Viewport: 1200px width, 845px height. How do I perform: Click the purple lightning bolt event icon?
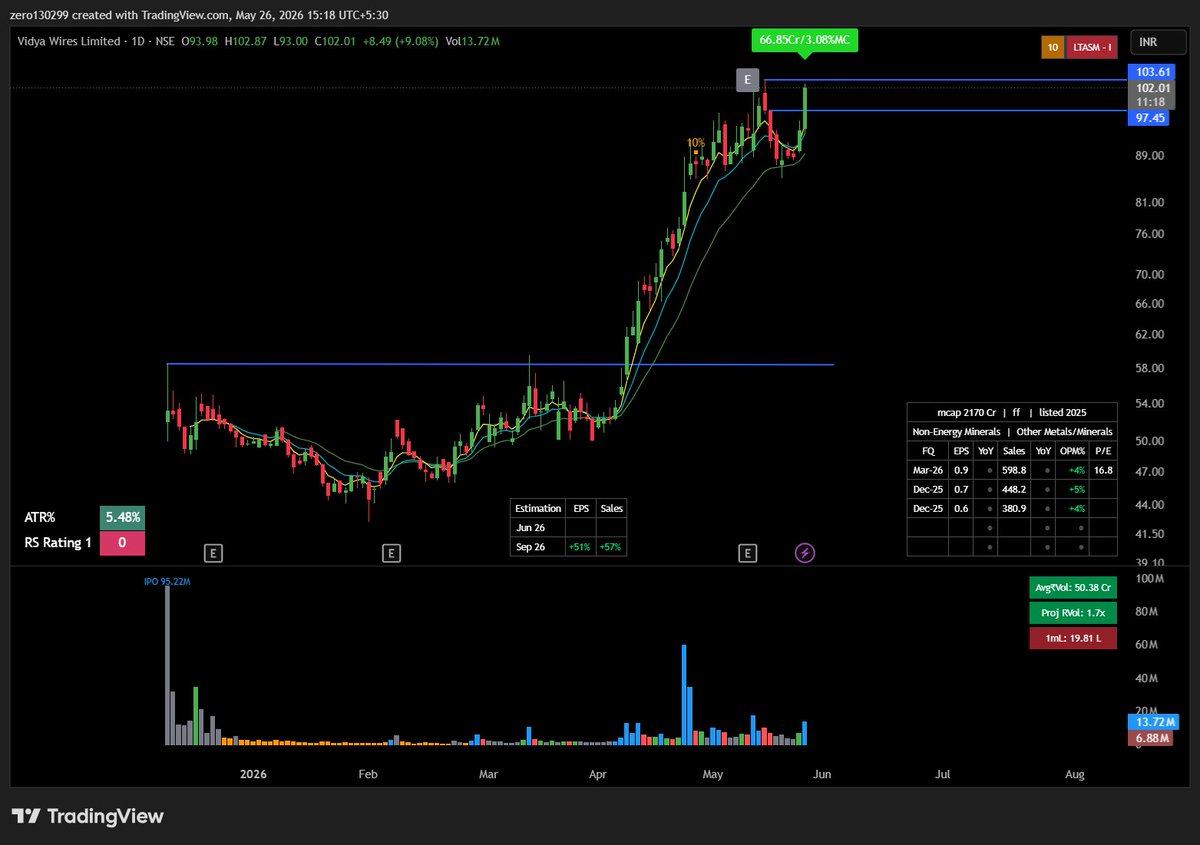point(804,552)
